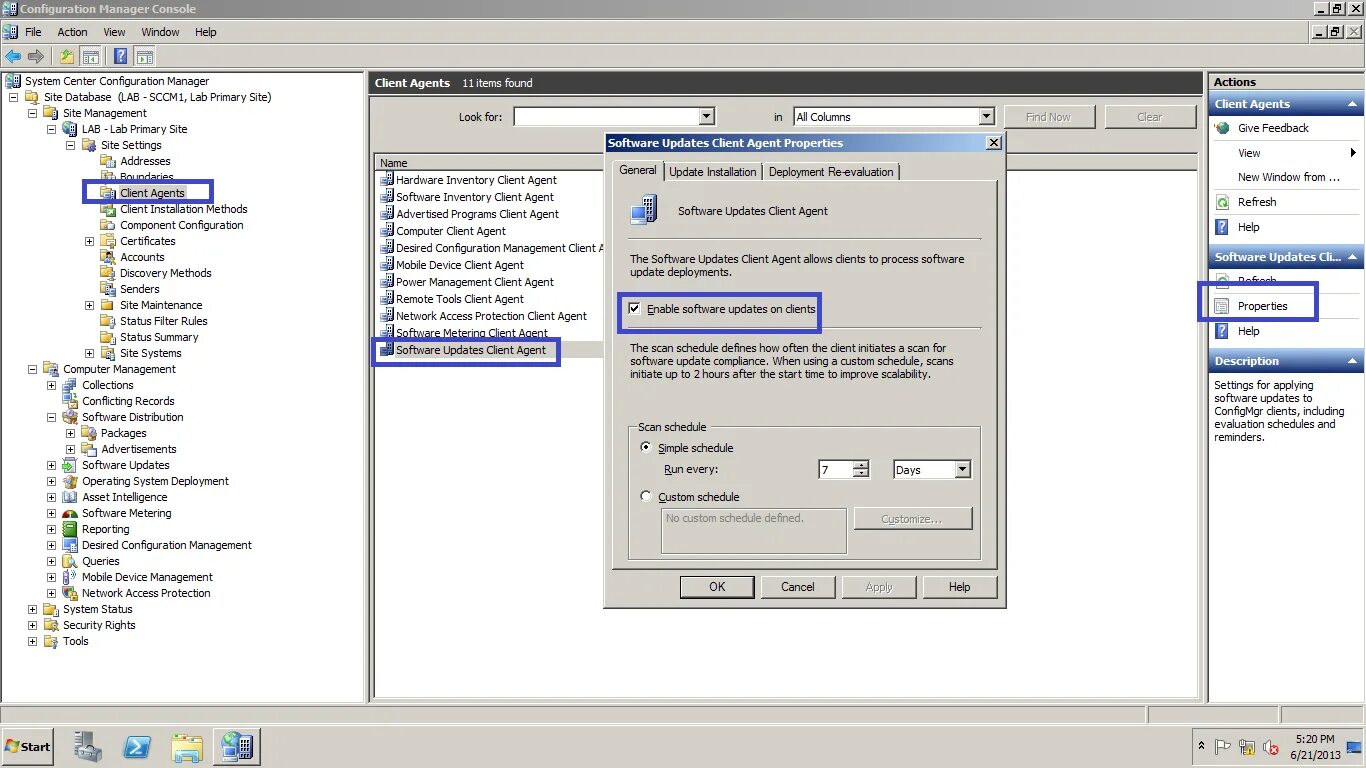This screenshot has height=768, width=1366.
Task: Expand the Operating System Deployment node
Action: click(x=51, y=481)
